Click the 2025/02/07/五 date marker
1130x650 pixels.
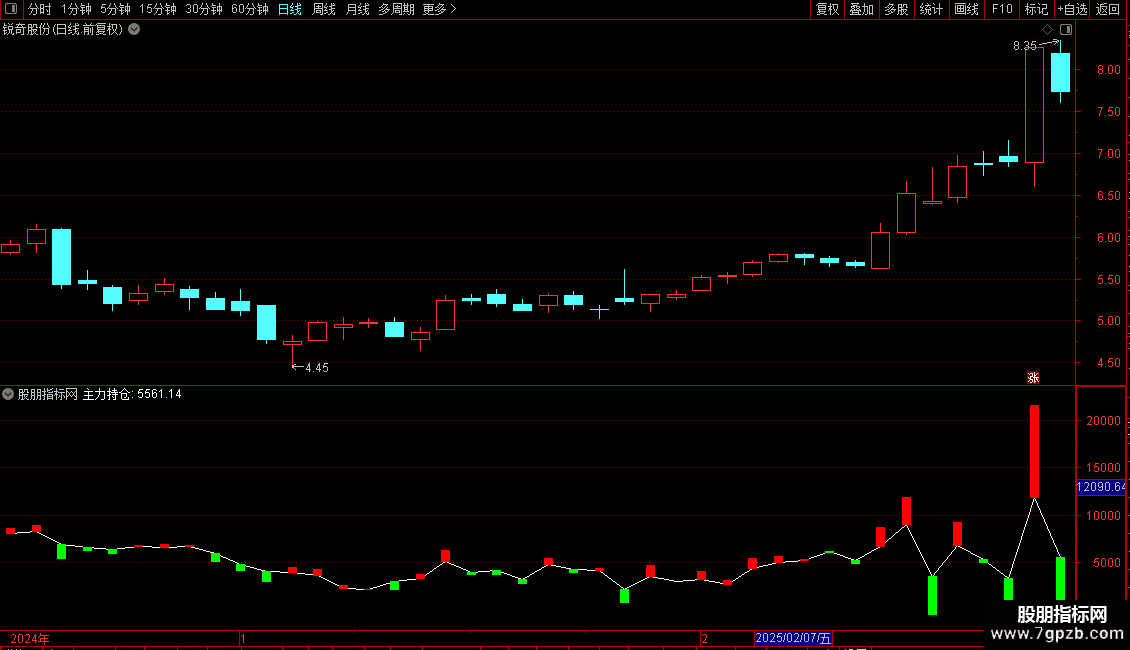point(793,638)
